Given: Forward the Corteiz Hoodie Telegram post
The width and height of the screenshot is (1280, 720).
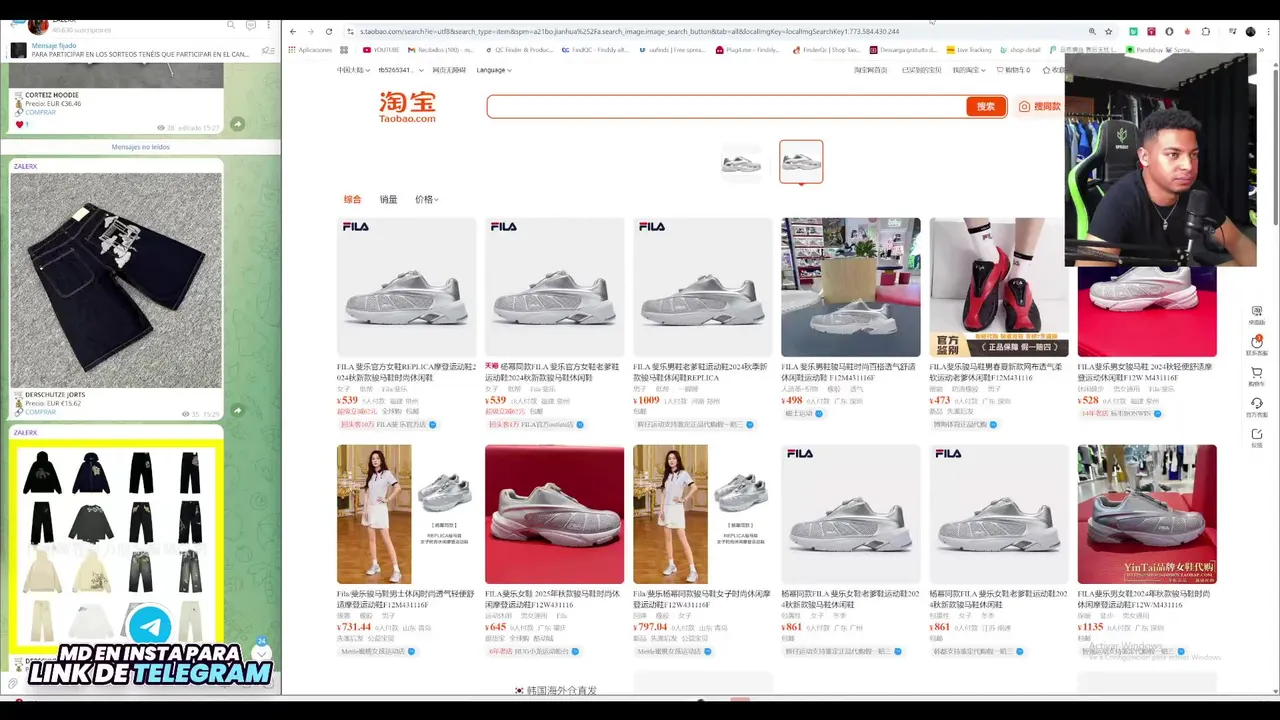Looking at the screenshot, I should click(x=237, y=124).
